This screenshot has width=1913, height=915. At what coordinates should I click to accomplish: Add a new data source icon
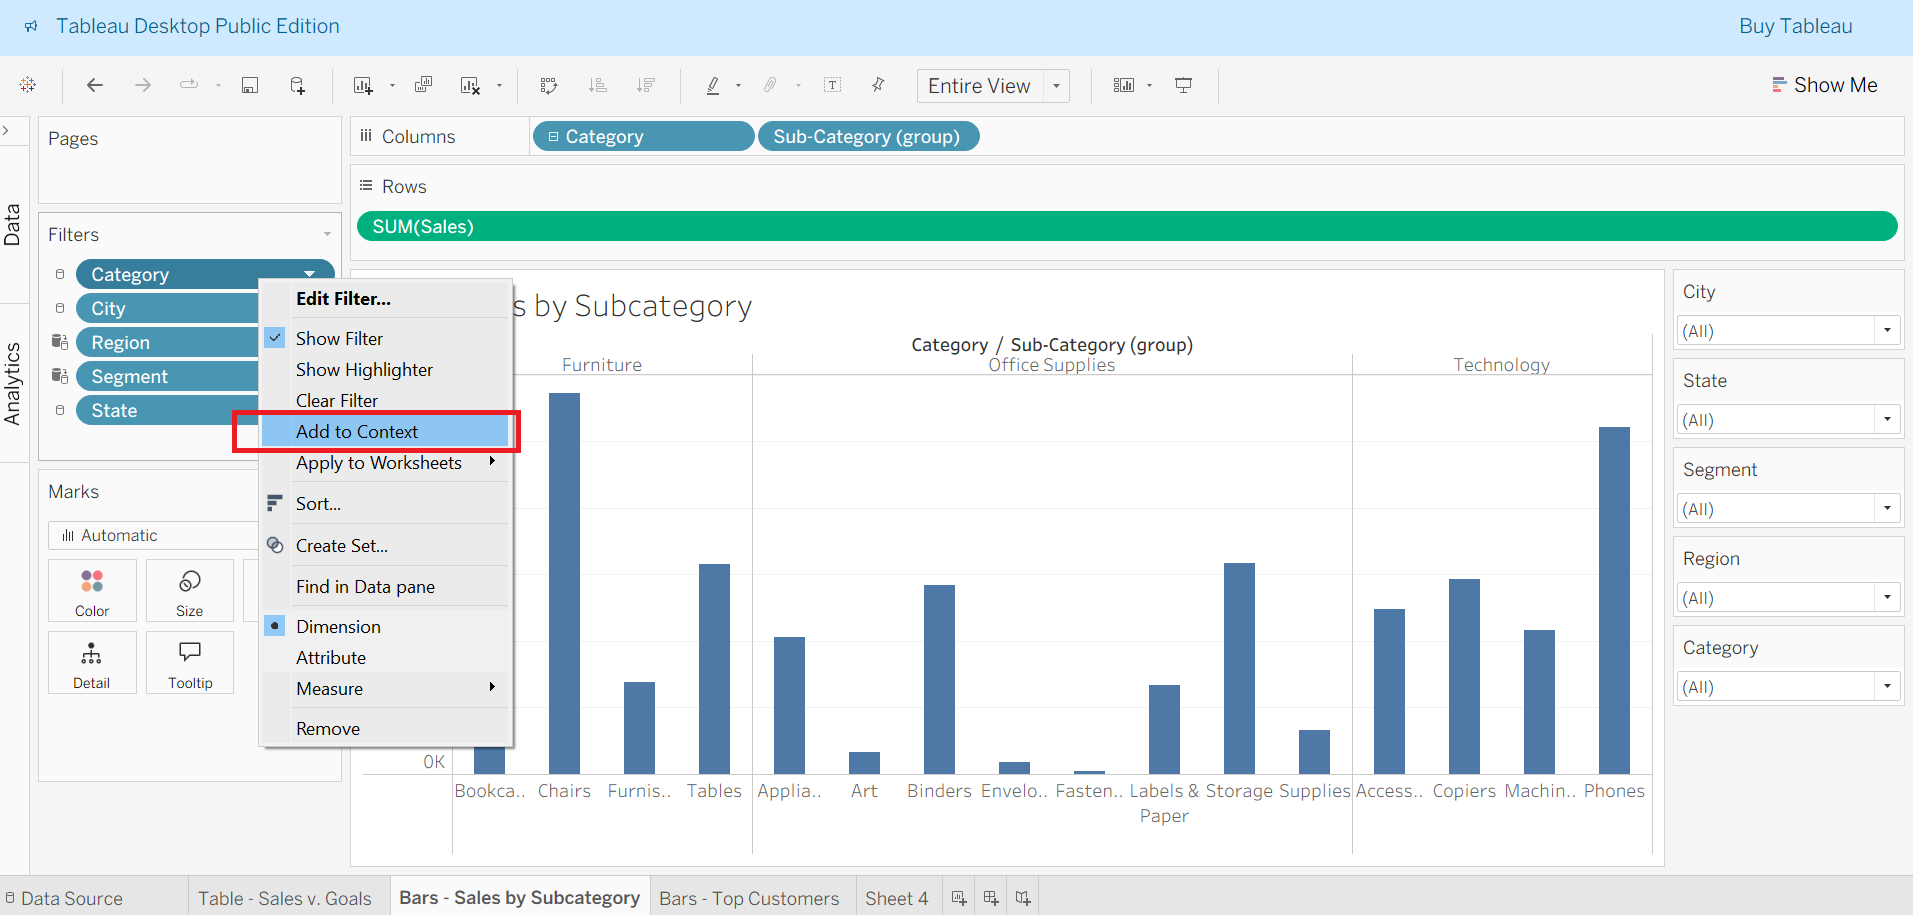pyautogui.click(x=298, y=85)
